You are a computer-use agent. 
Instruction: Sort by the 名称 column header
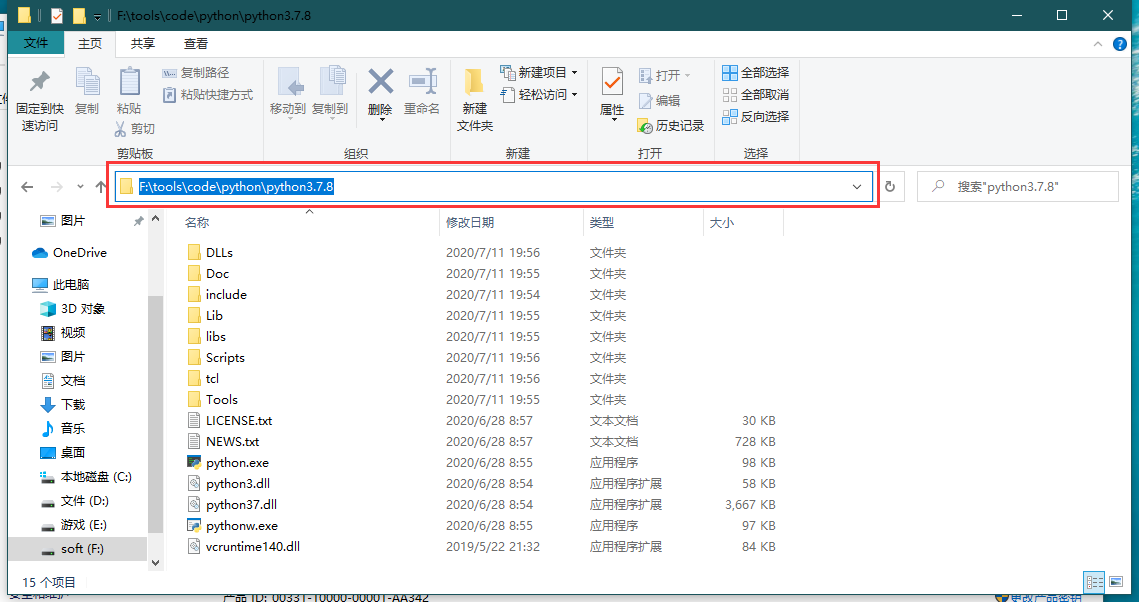197,223
